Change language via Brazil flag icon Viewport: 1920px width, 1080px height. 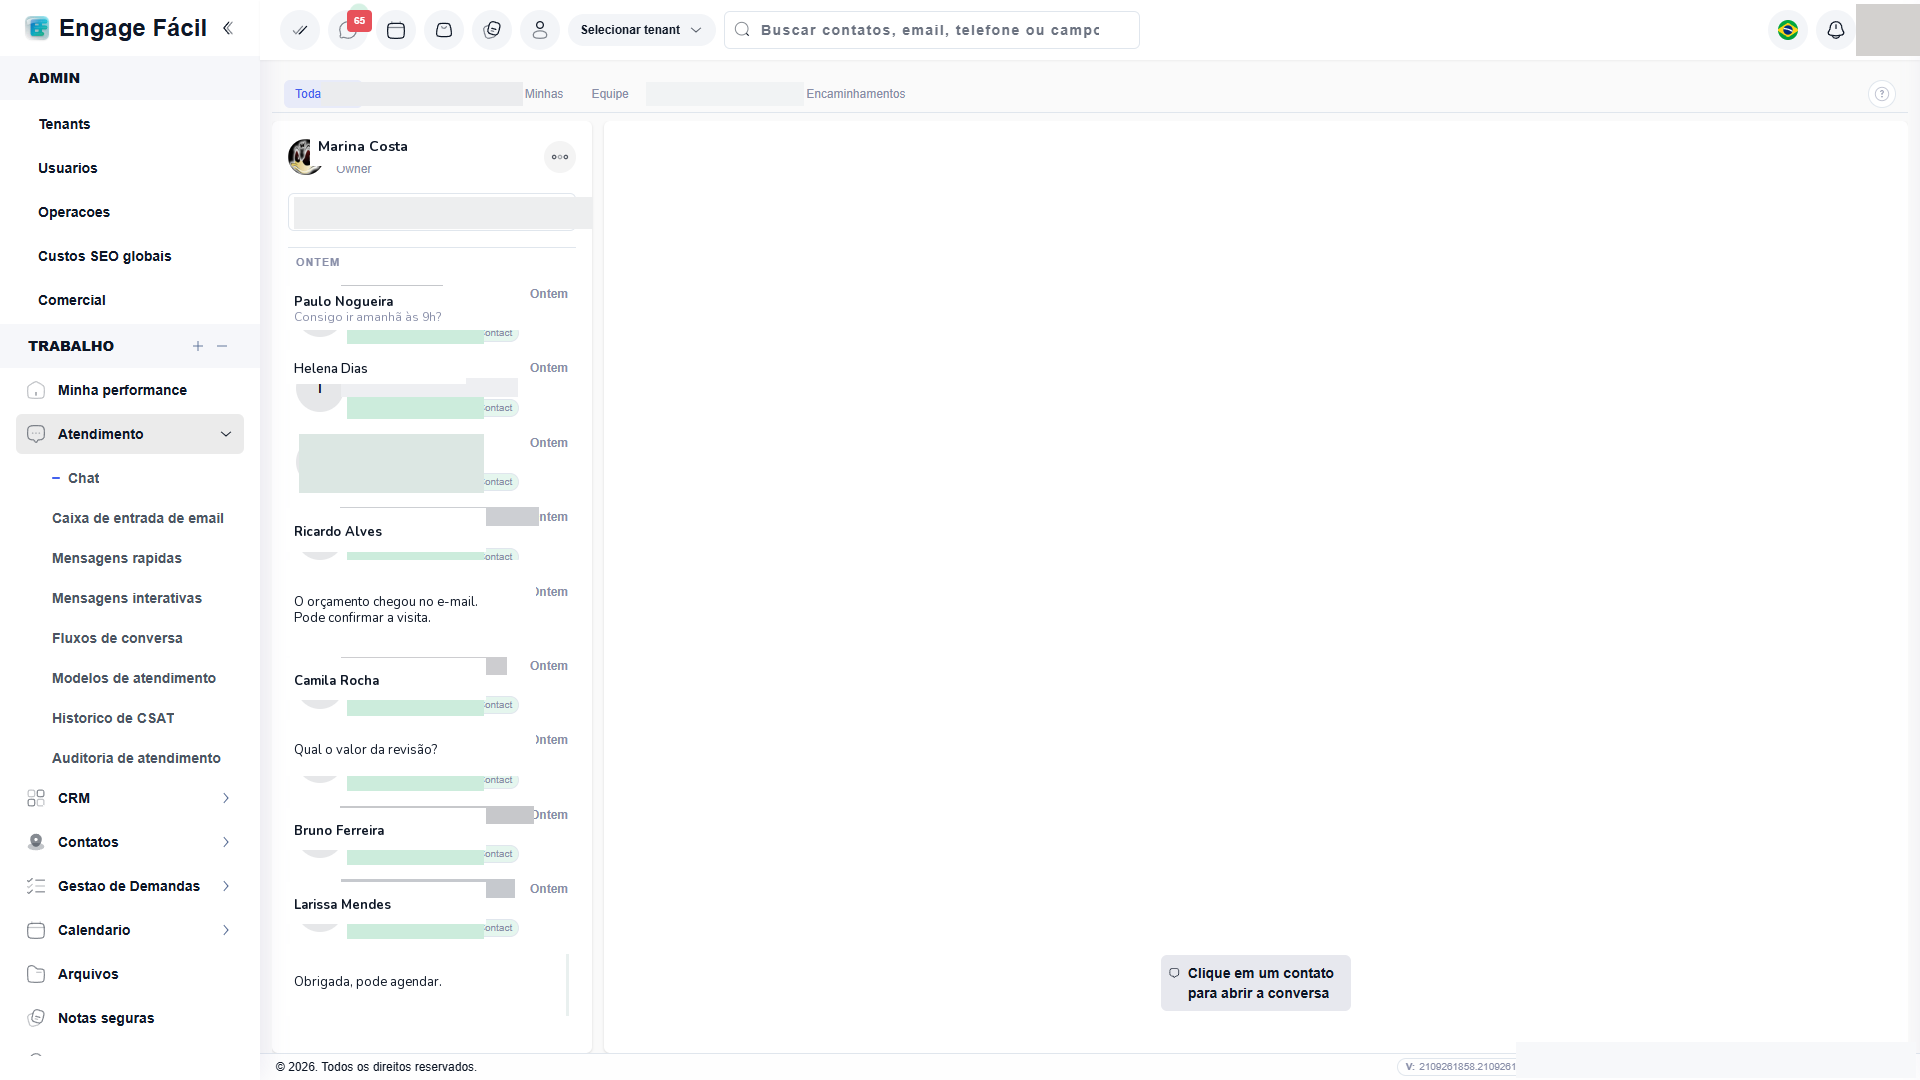point(1788,30)
